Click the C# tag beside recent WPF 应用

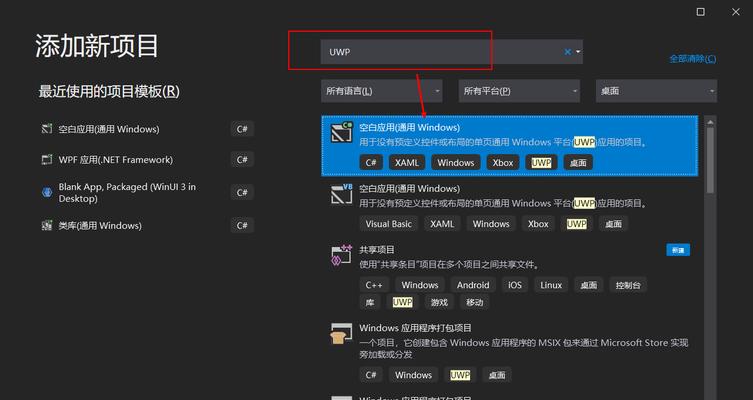point(242,159)
